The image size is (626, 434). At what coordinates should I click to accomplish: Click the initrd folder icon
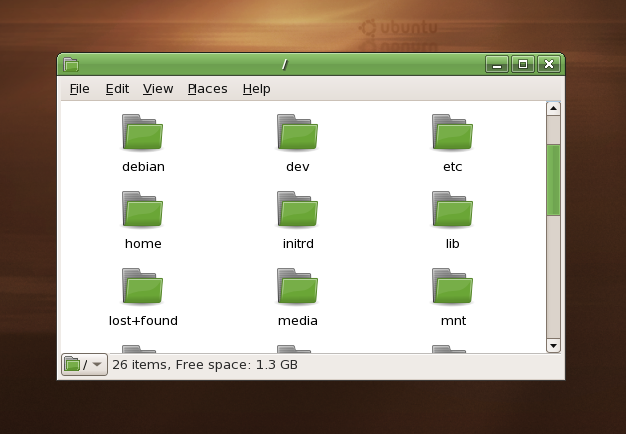297,209
